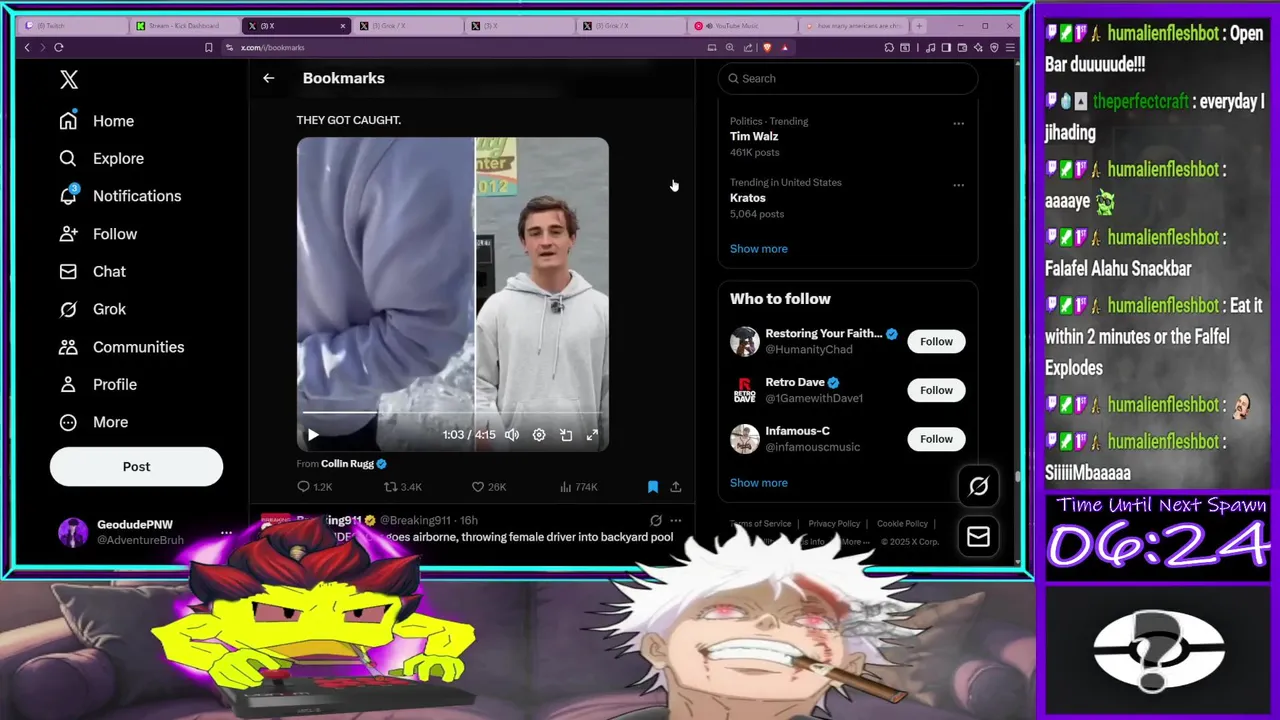Mute the video with the speaker icon

(x=512, y=435)
